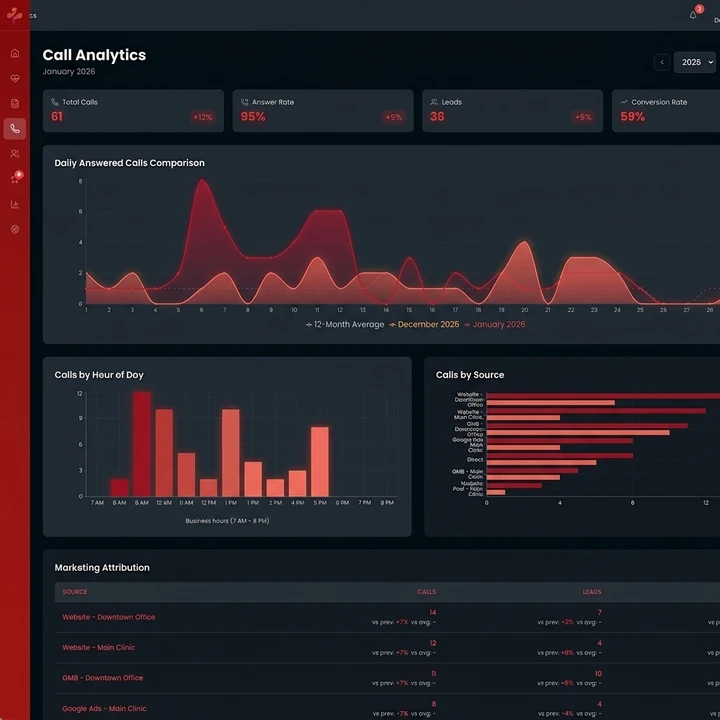Click the bottom globe-style sidebar icon
The height and width of the screenshot is (720, 720).
[x=15, y=229]
